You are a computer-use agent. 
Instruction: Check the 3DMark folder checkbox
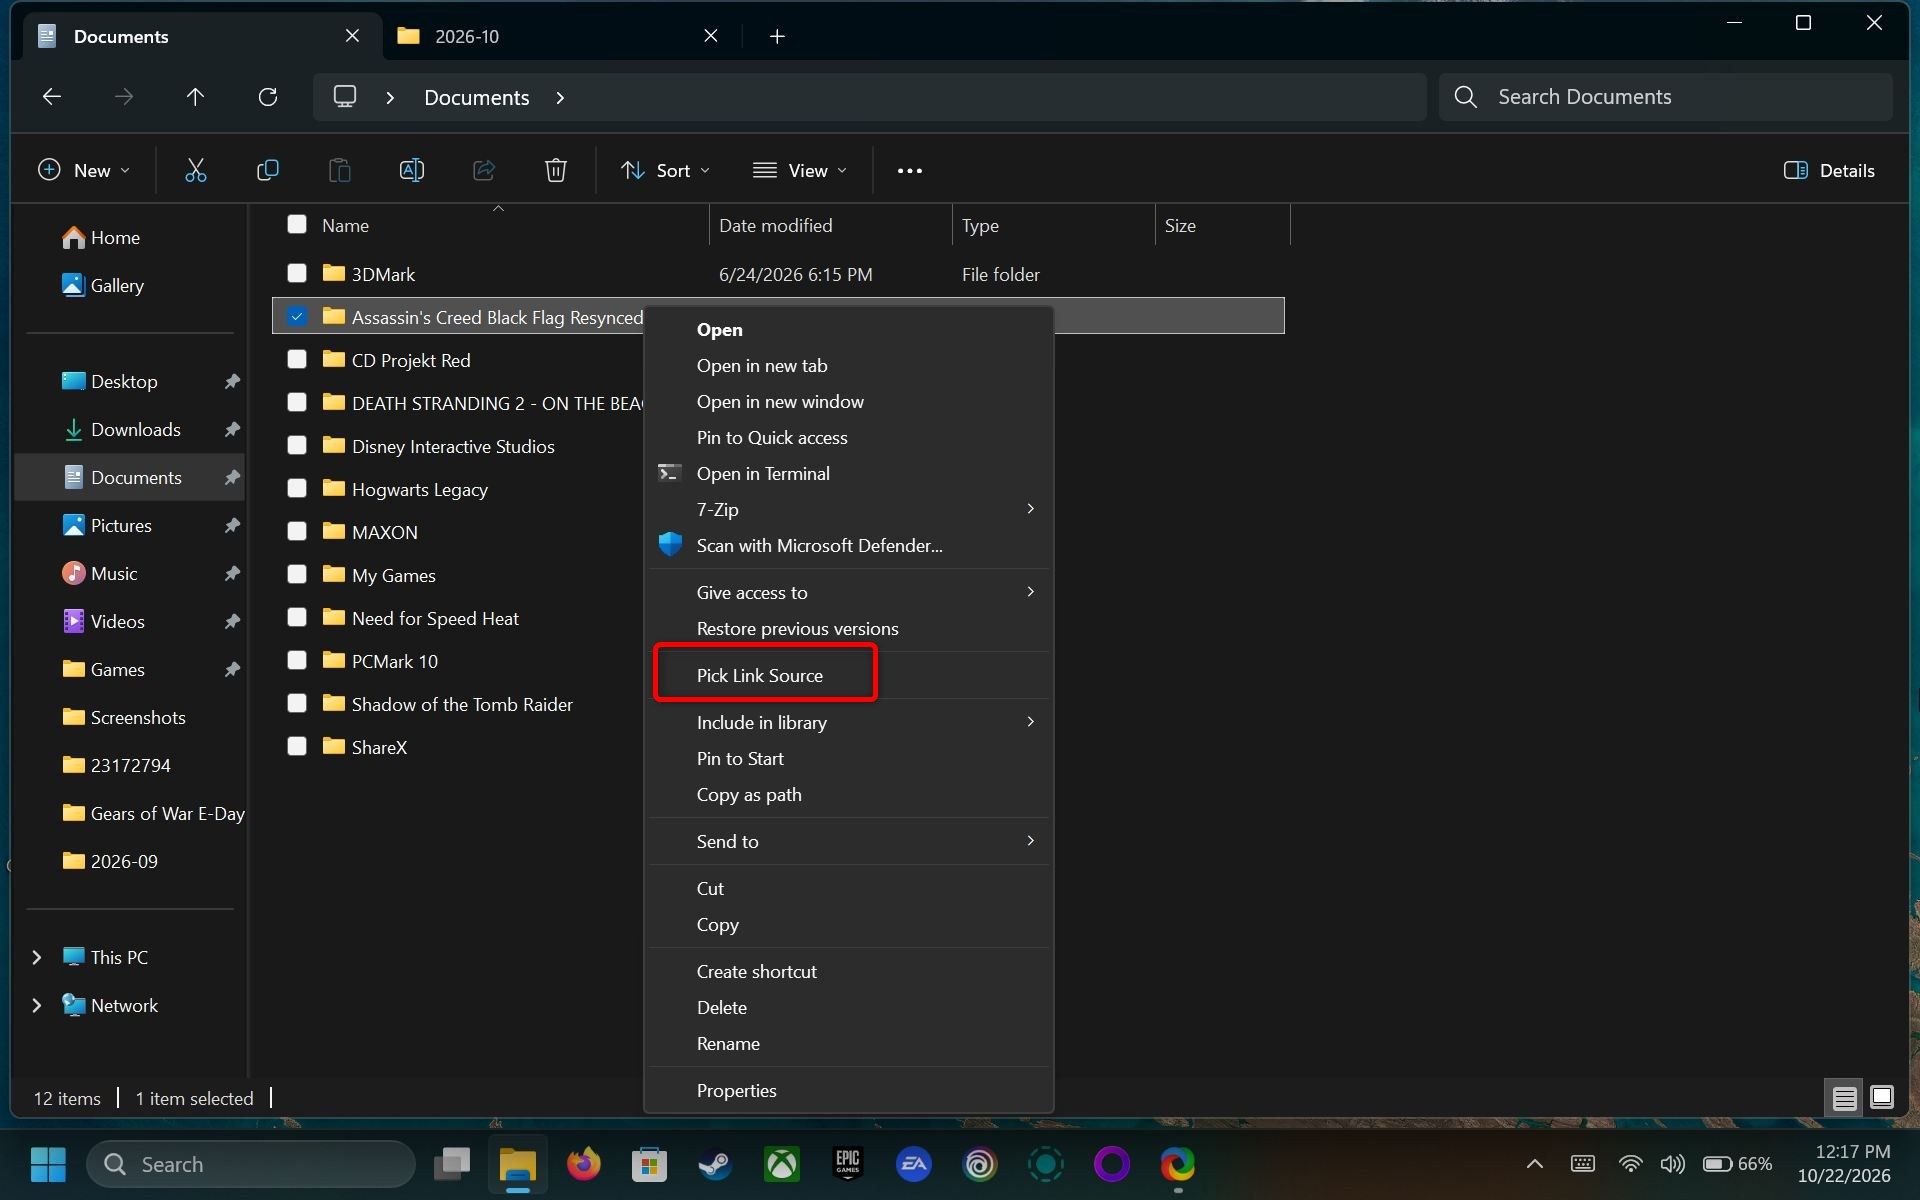click(x=297, y=273)
